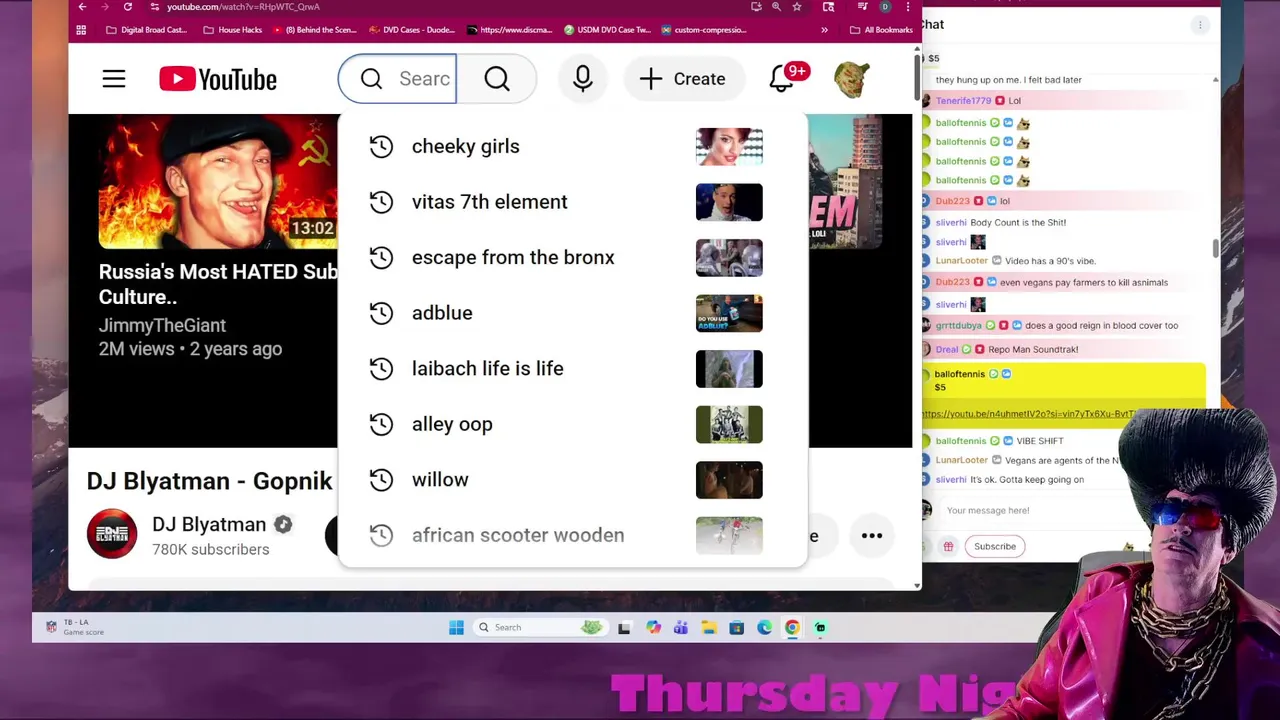Click the Tenerife1779 username in chat

pos(963,101)
